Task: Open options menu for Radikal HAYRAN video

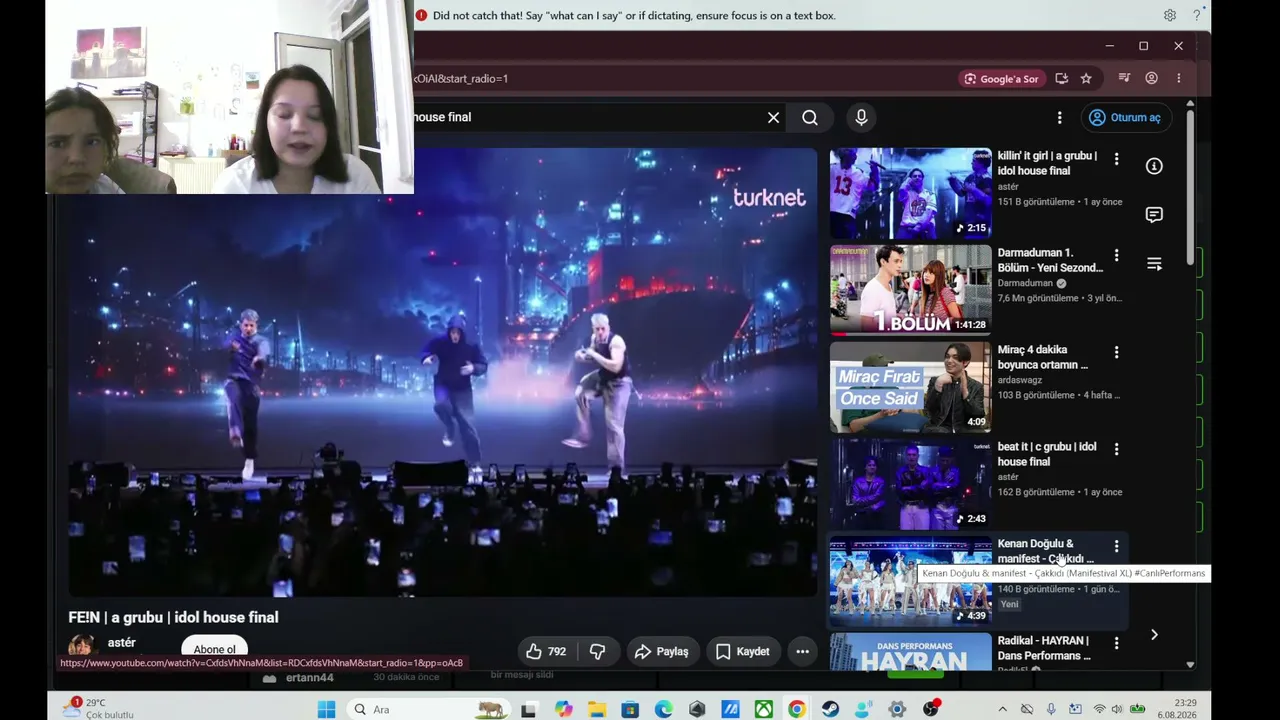Action: pyautogui.click(x=1116, y=644)
